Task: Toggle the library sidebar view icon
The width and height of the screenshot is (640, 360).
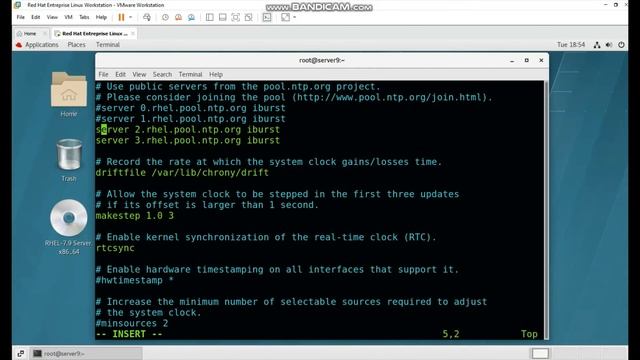Action: click(209, 17)
